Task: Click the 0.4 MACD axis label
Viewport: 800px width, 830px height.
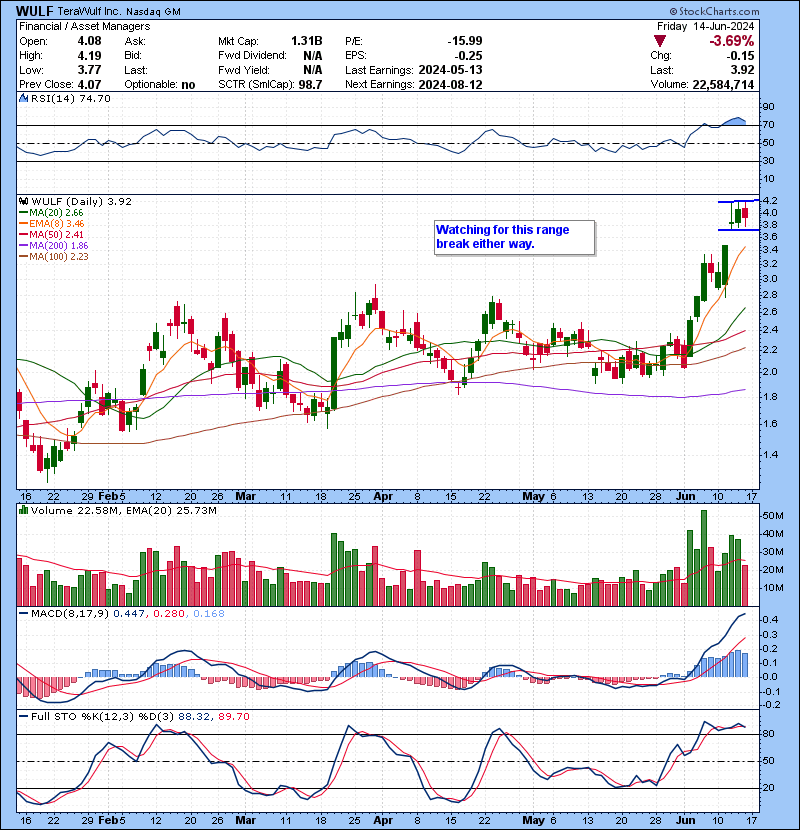Action: (x=771, y=619)
